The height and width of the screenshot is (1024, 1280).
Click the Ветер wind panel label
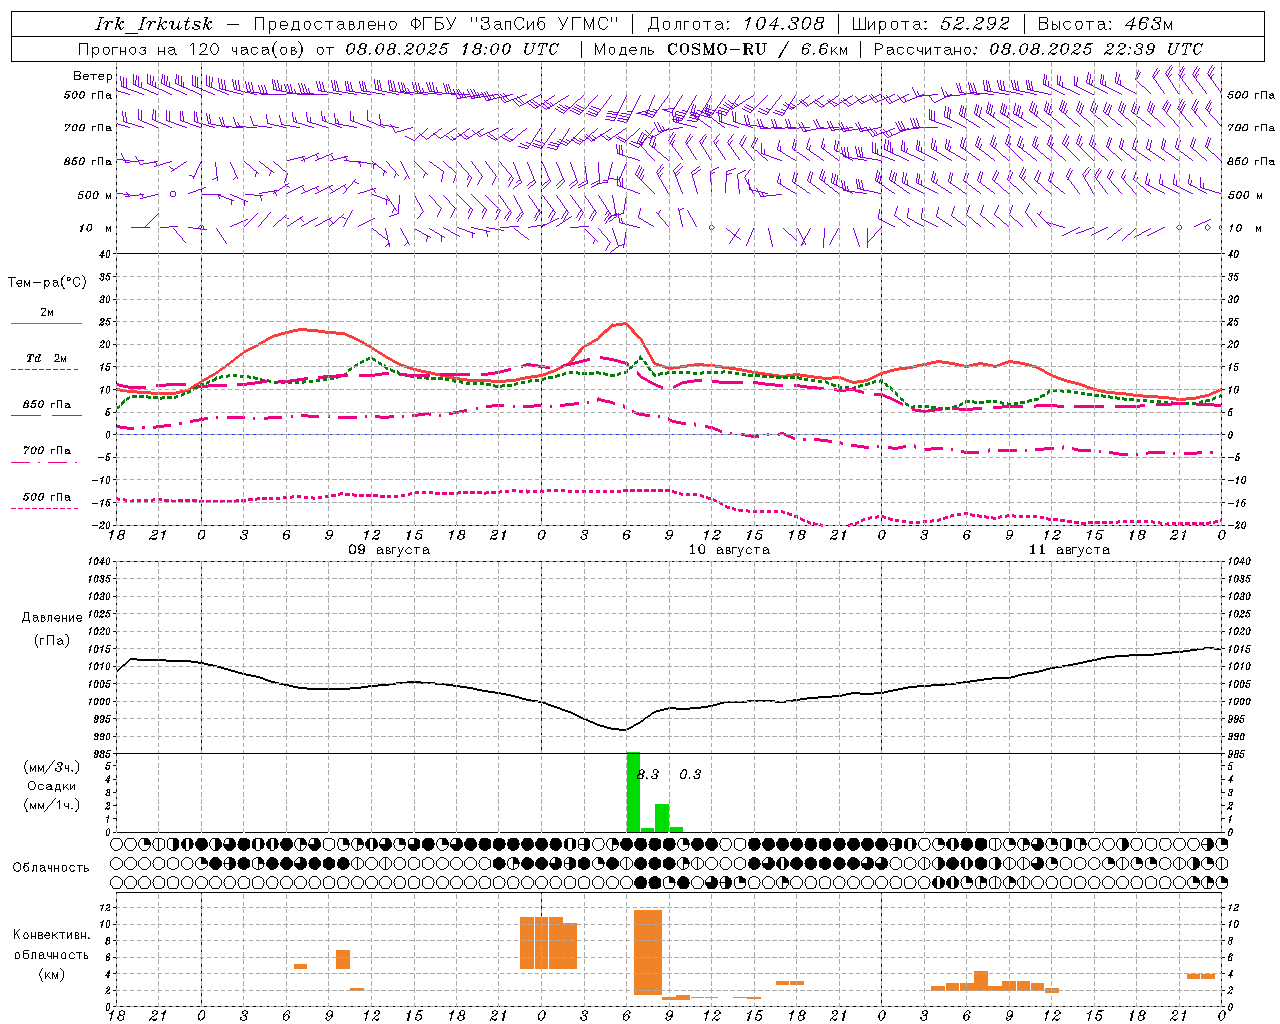point(92,76)
